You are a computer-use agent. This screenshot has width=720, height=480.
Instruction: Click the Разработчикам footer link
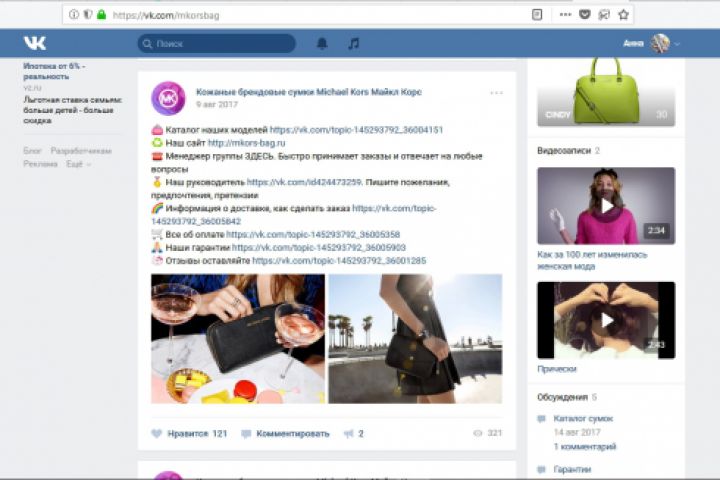pos(81,151)
